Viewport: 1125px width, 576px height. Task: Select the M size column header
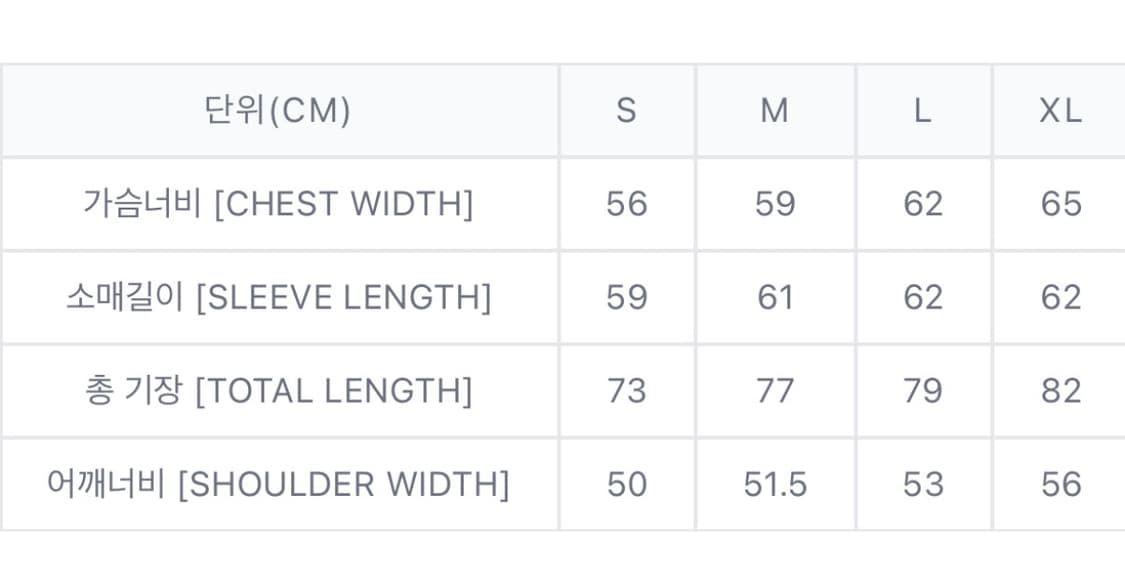pos(775,110)
